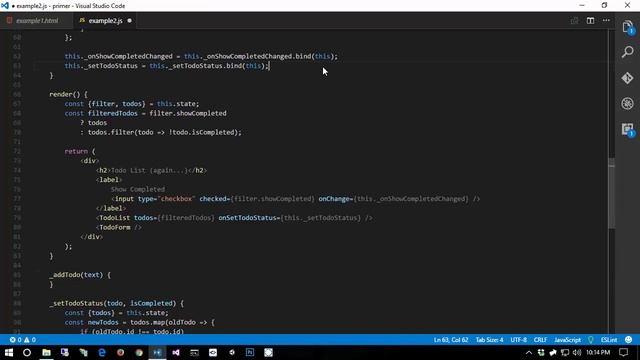Launch Microsoft Edge from taskbar
Screen dimensions: 640x360
[x=102, y=353]
